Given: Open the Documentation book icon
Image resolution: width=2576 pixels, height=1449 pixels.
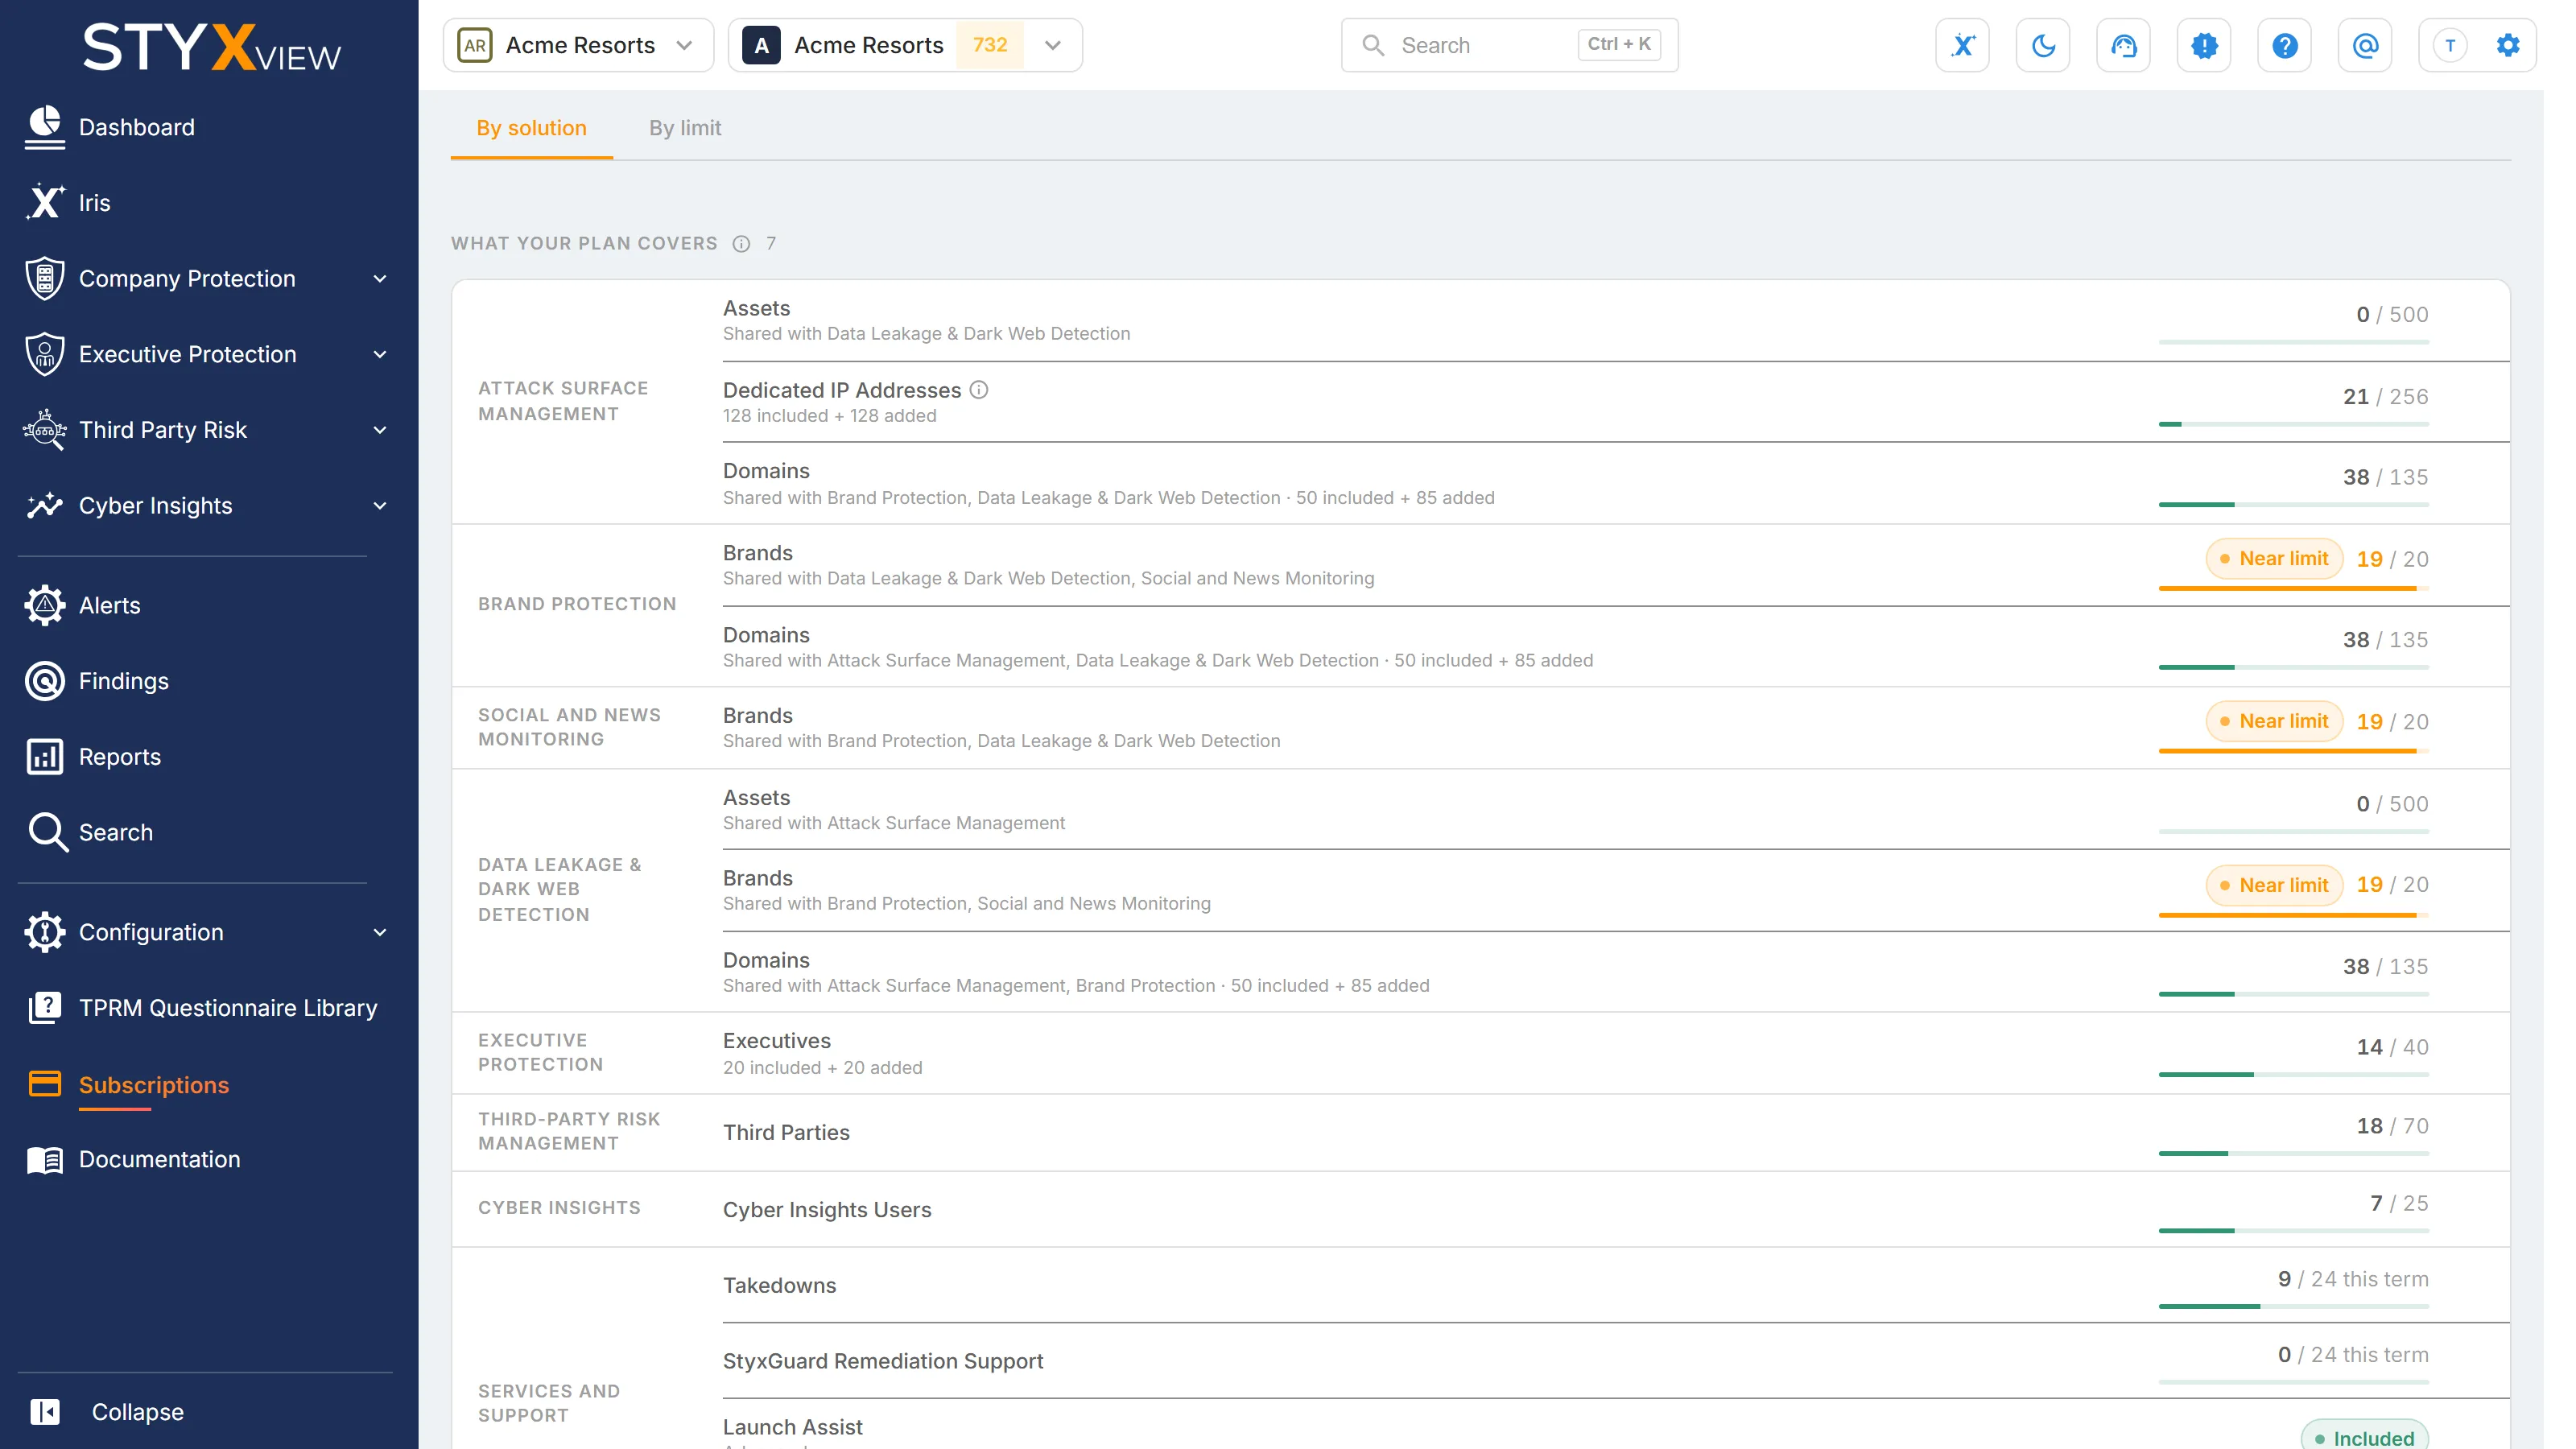Looking at the screenshot, I should coord(44,1159).
